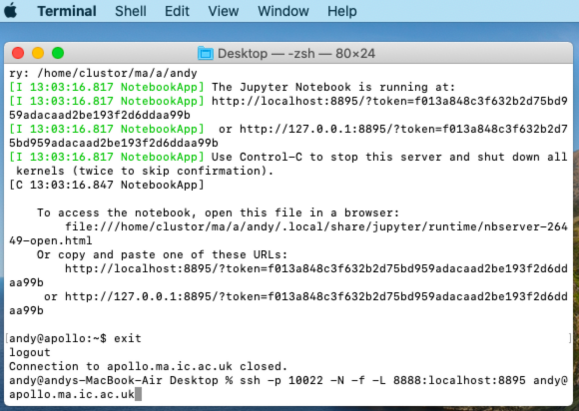Viewport: 579px width, 411px height.
Task: Click the 'logout' text line
Action: point(30,353)
